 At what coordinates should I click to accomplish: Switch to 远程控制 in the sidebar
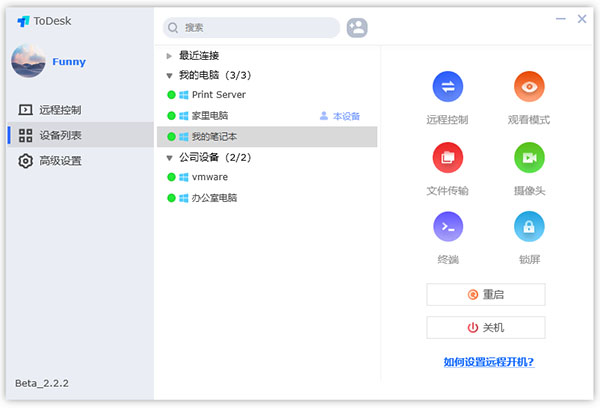point(59,110)
